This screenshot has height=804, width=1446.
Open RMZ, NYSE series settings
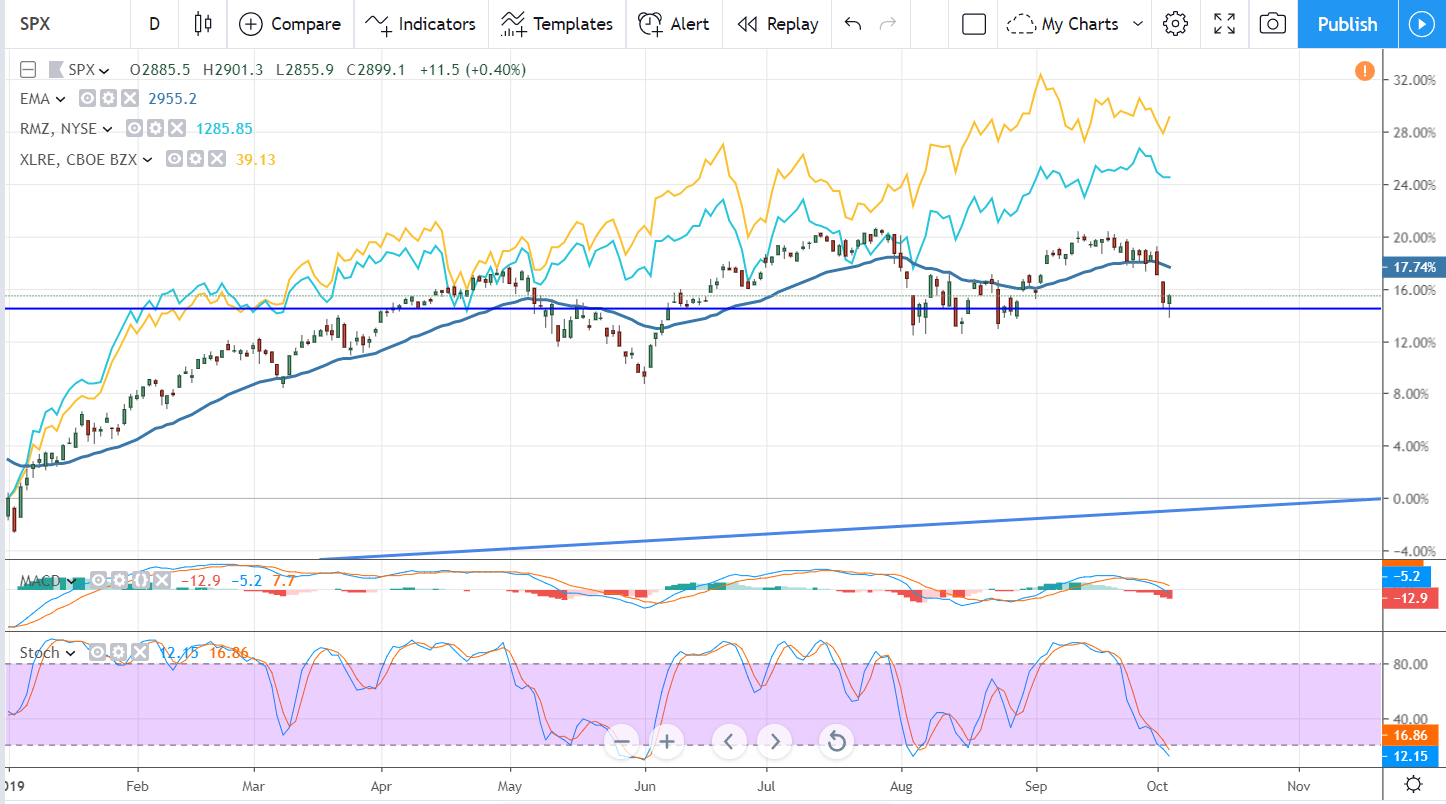(x=155, y=129)
